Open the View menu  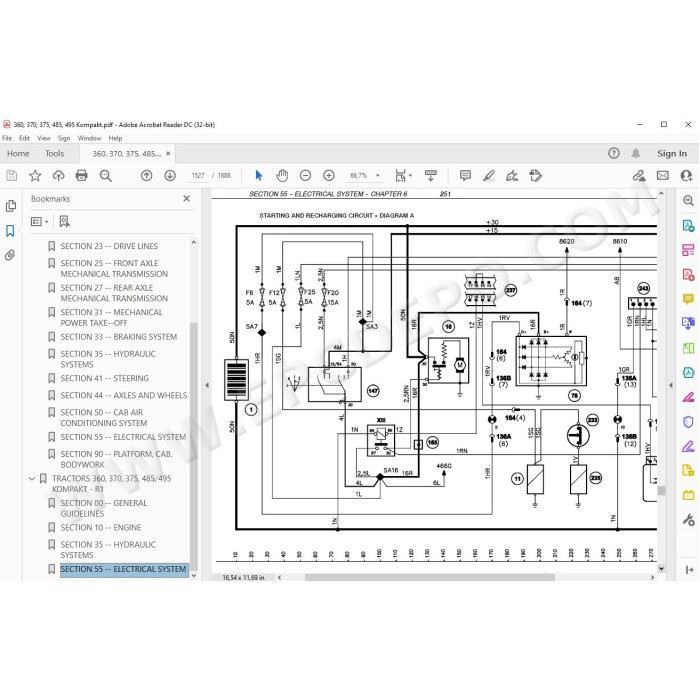pos(44,138)
